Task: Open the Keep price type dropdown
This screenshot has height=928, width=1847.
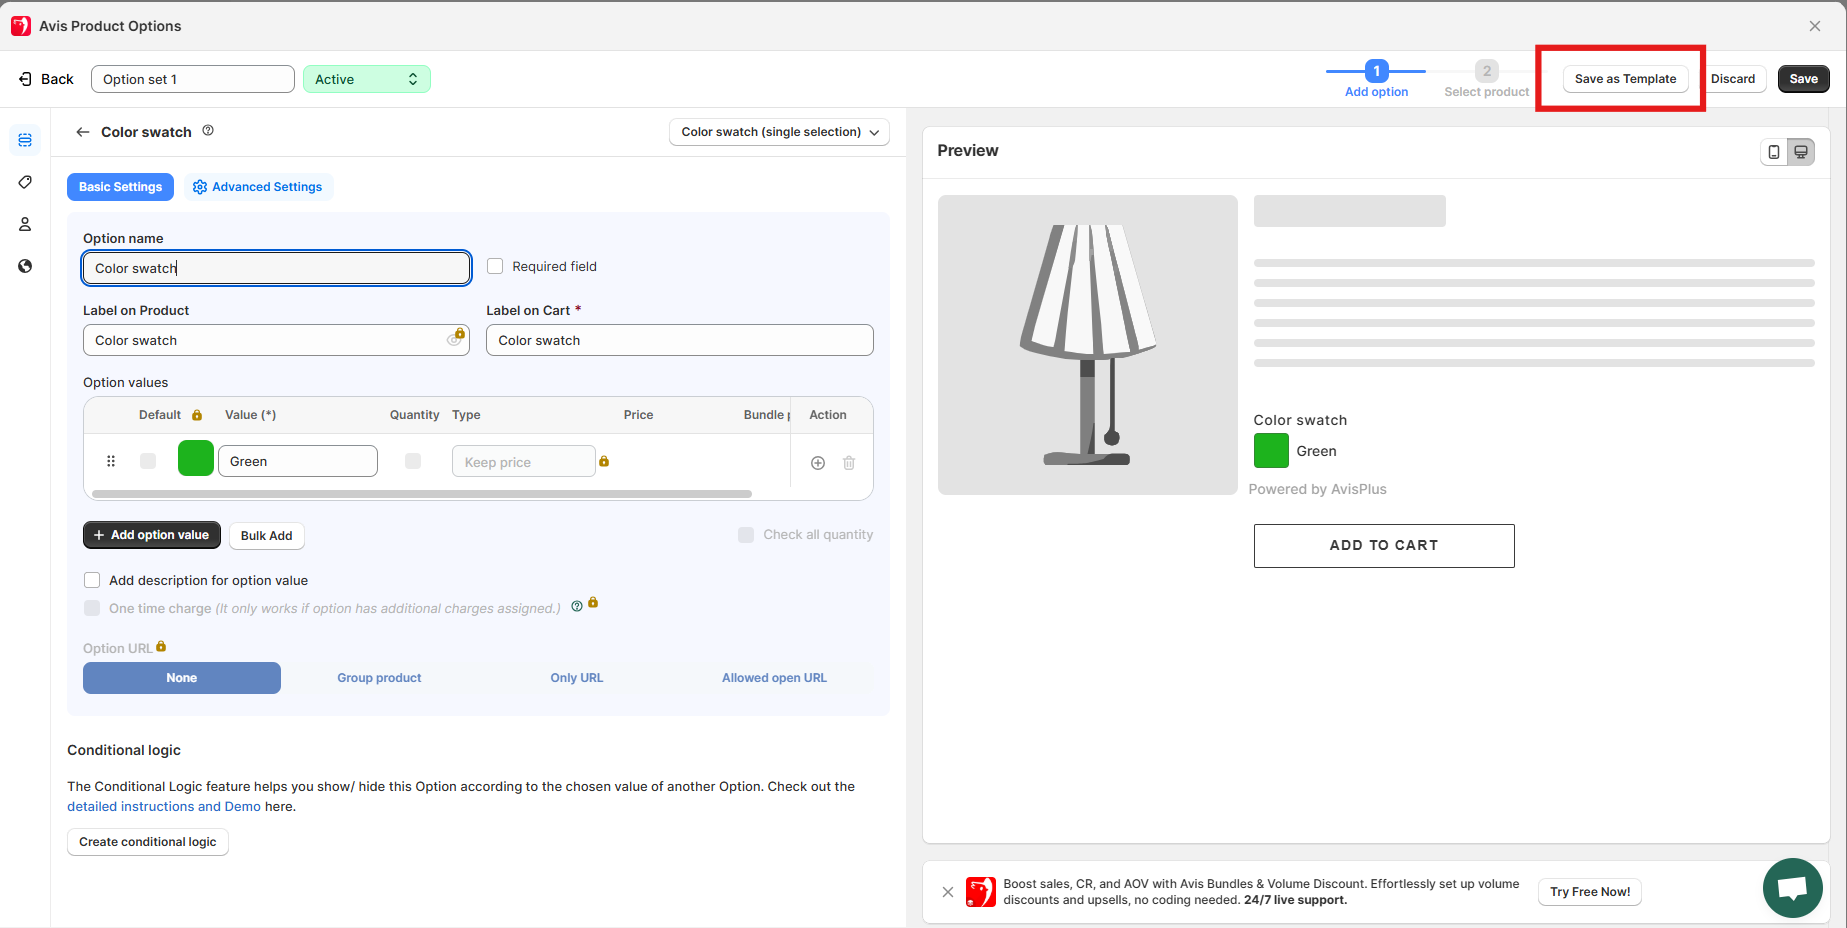Action: click(523, 462)
